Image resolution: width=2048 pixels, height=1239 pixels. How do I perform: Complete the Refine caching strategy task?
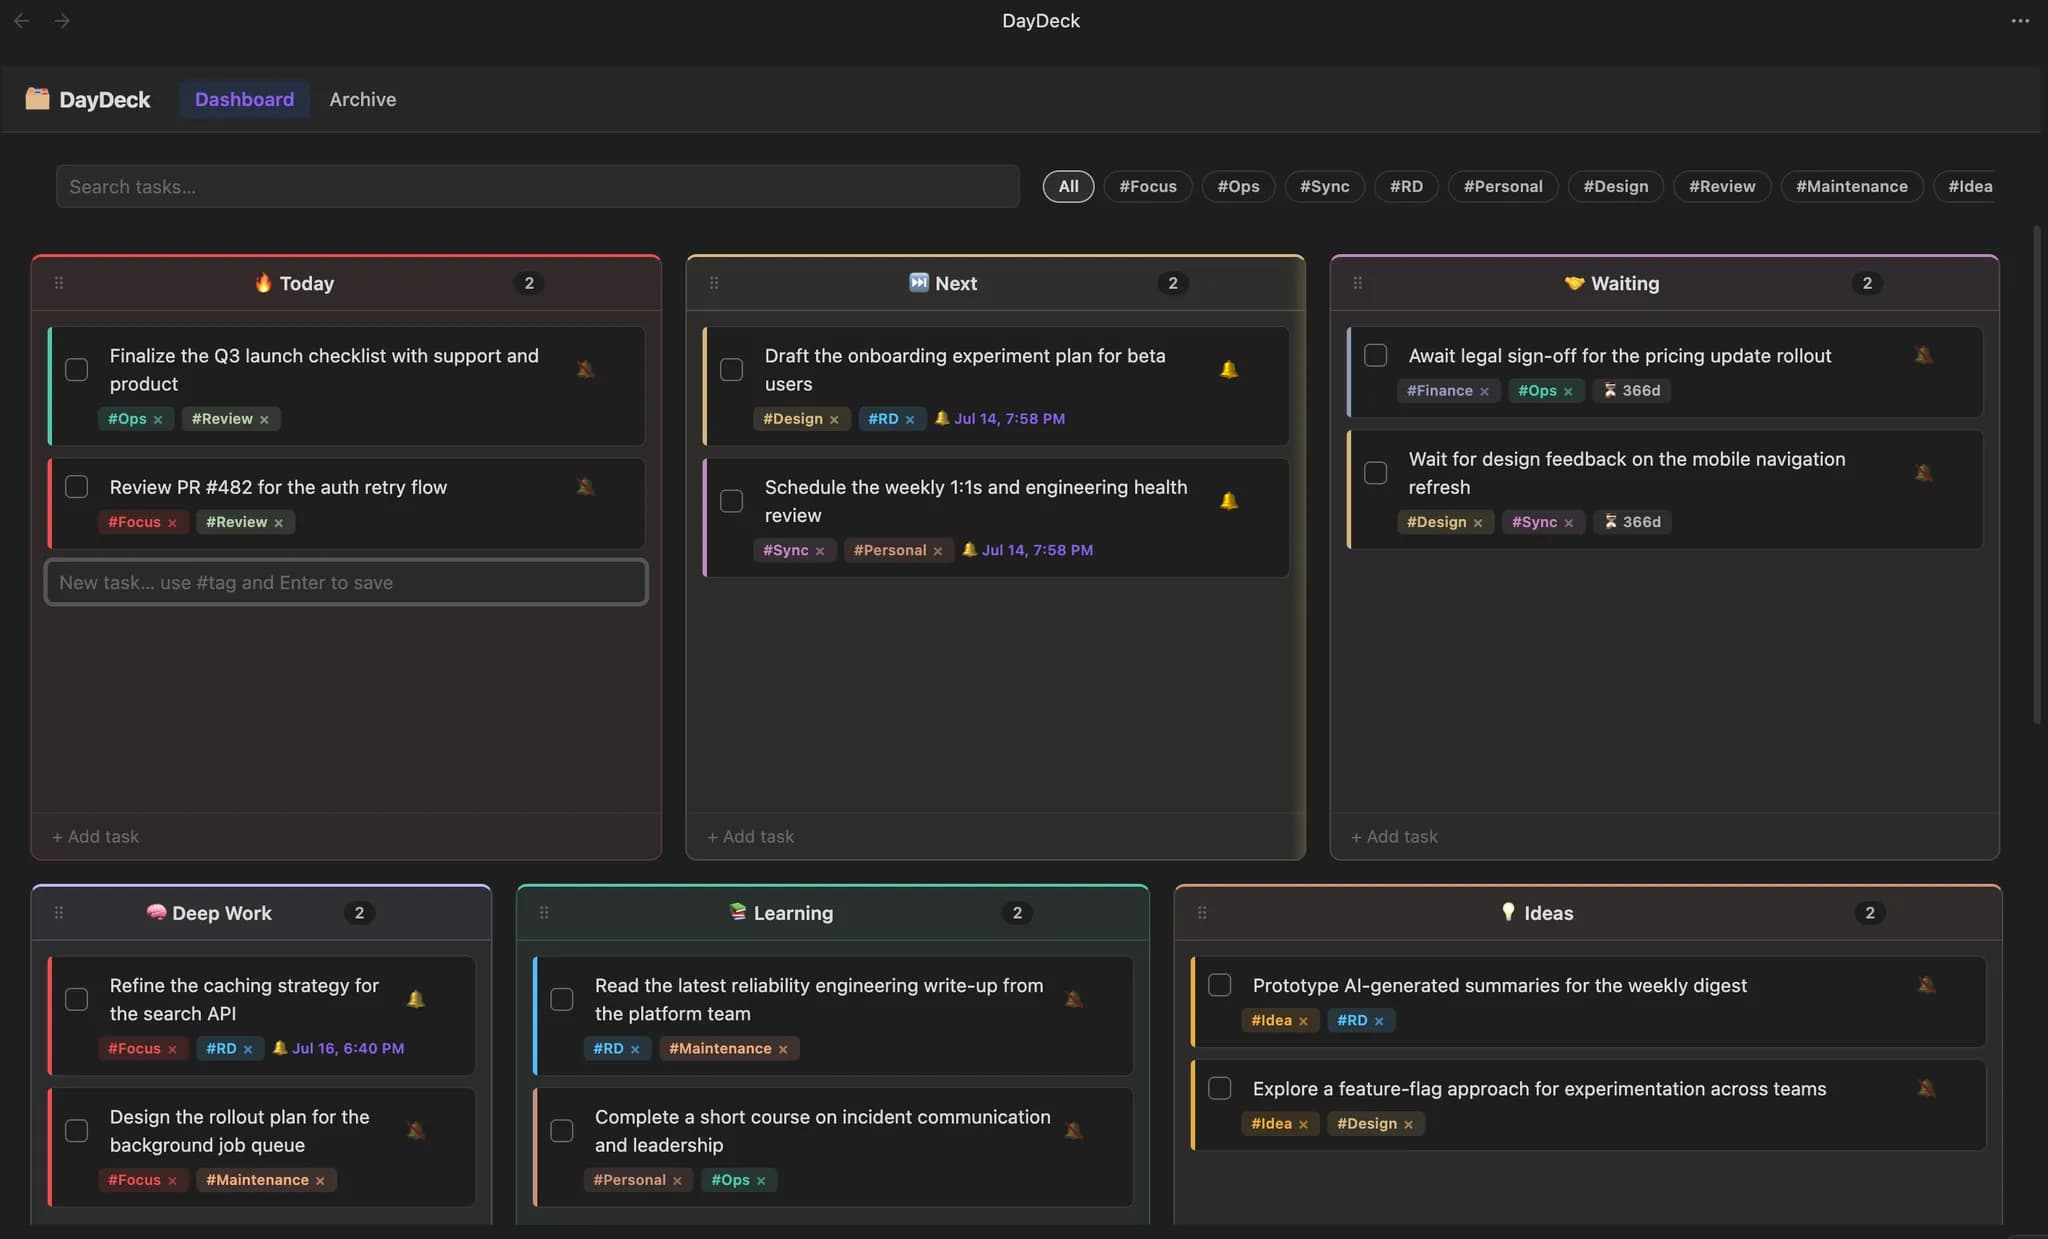coord(76,999)
